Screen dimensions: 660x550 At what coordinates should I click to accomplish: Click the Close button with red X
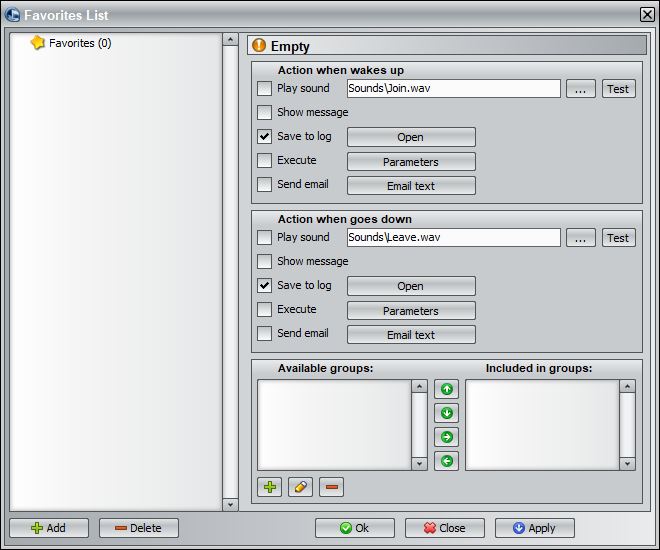point(445,528)
